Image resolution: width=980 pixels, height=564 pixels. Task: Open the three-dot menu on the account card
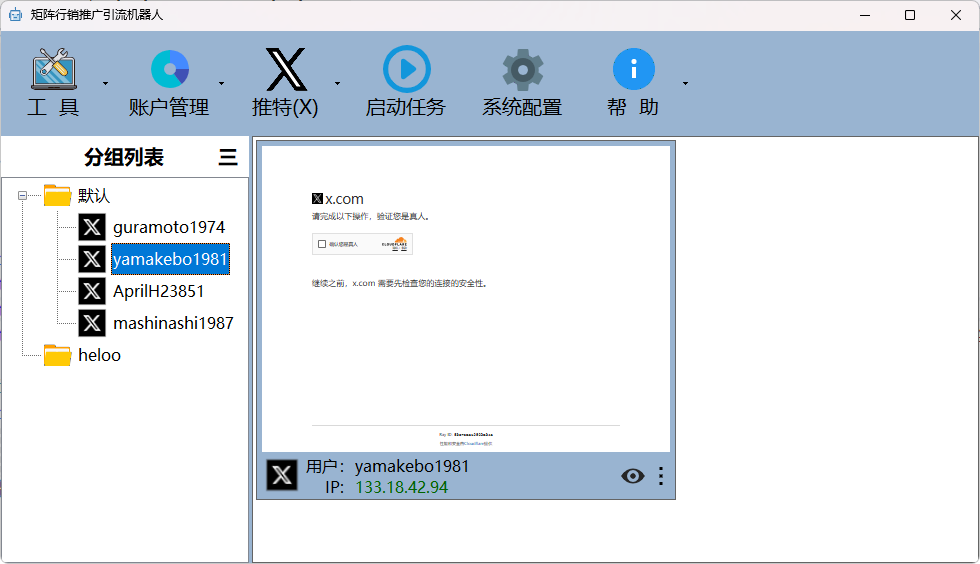[661, 476]
